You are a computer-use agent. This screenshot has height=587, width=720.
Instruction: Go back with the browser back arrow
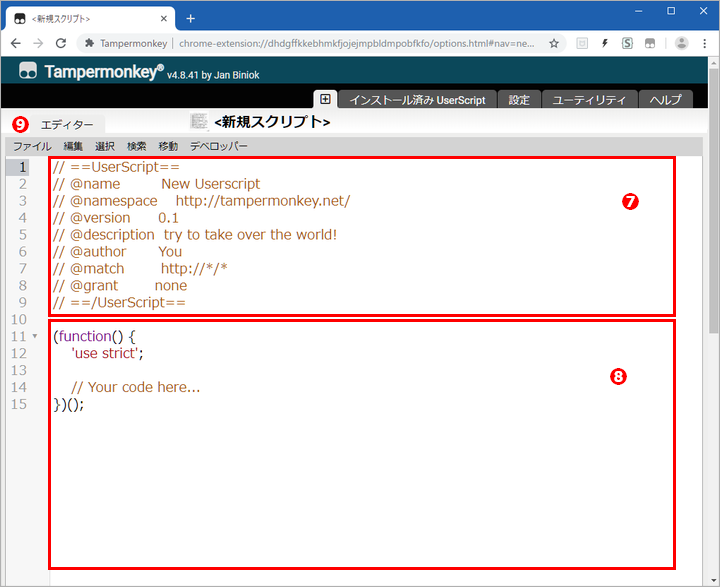(x=16, y=43)
